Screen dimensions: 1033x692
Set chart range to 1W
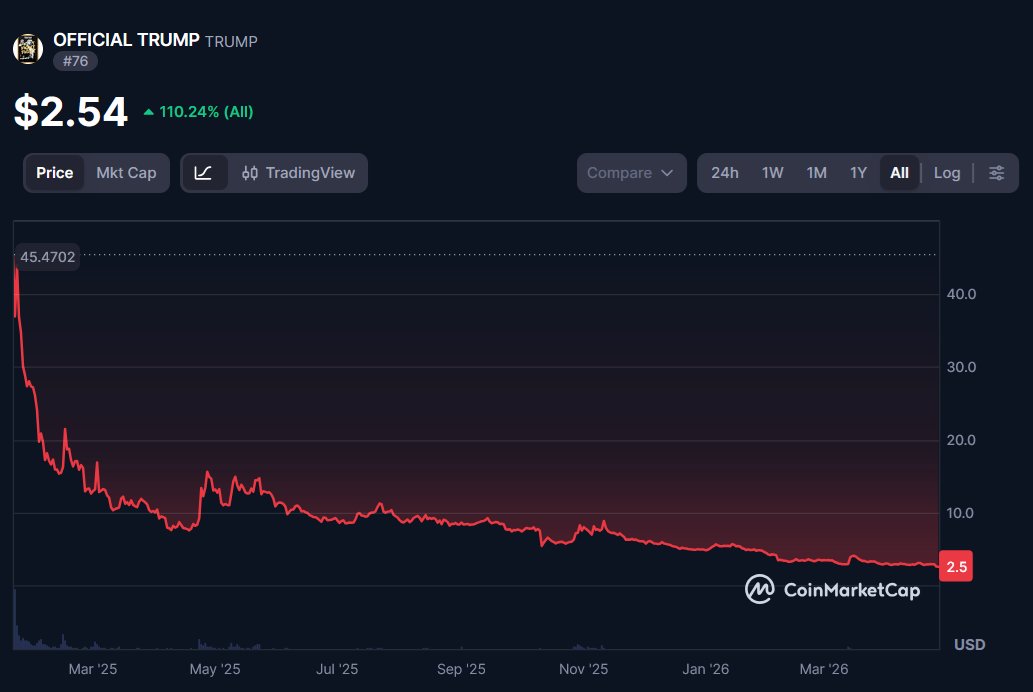[772, 173]
